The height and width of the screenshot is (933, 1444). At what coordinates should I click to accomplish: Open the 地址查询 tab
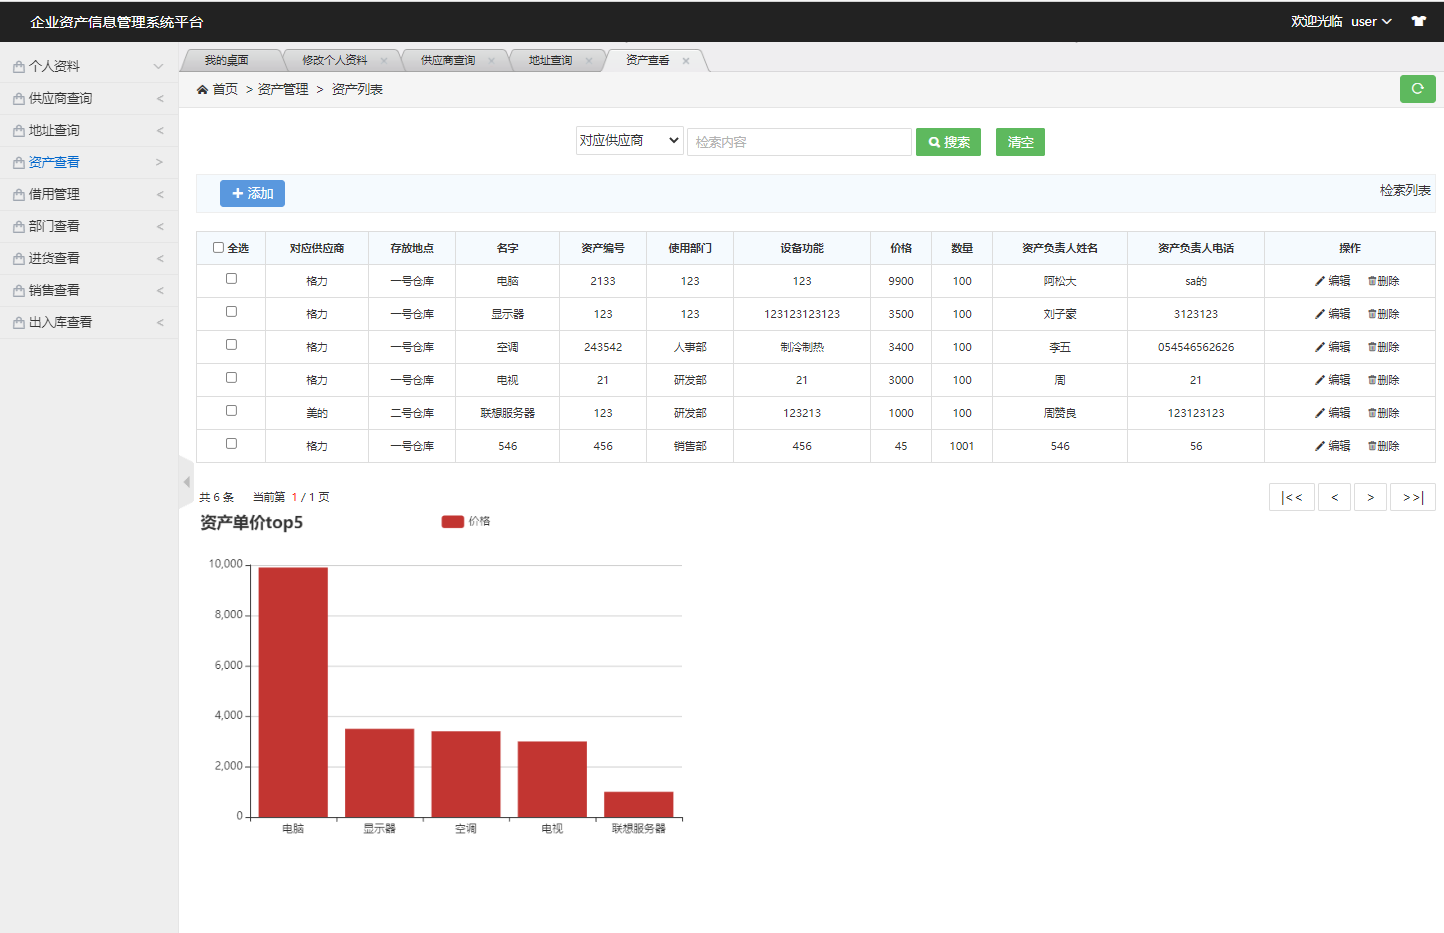550,61
